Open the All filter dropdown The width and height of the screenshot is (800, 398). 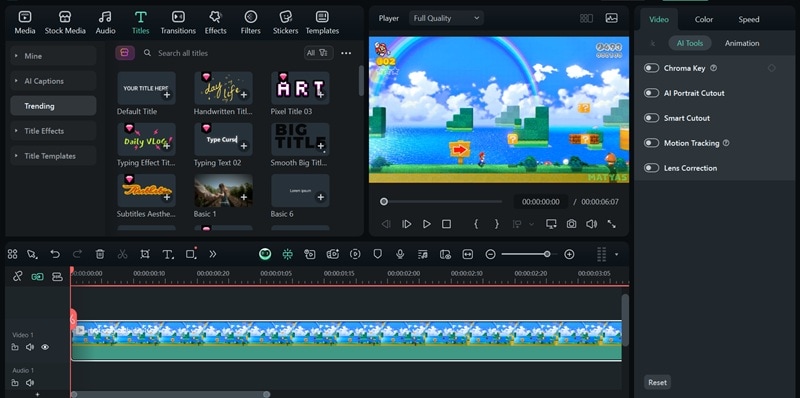tap(318, 53)
